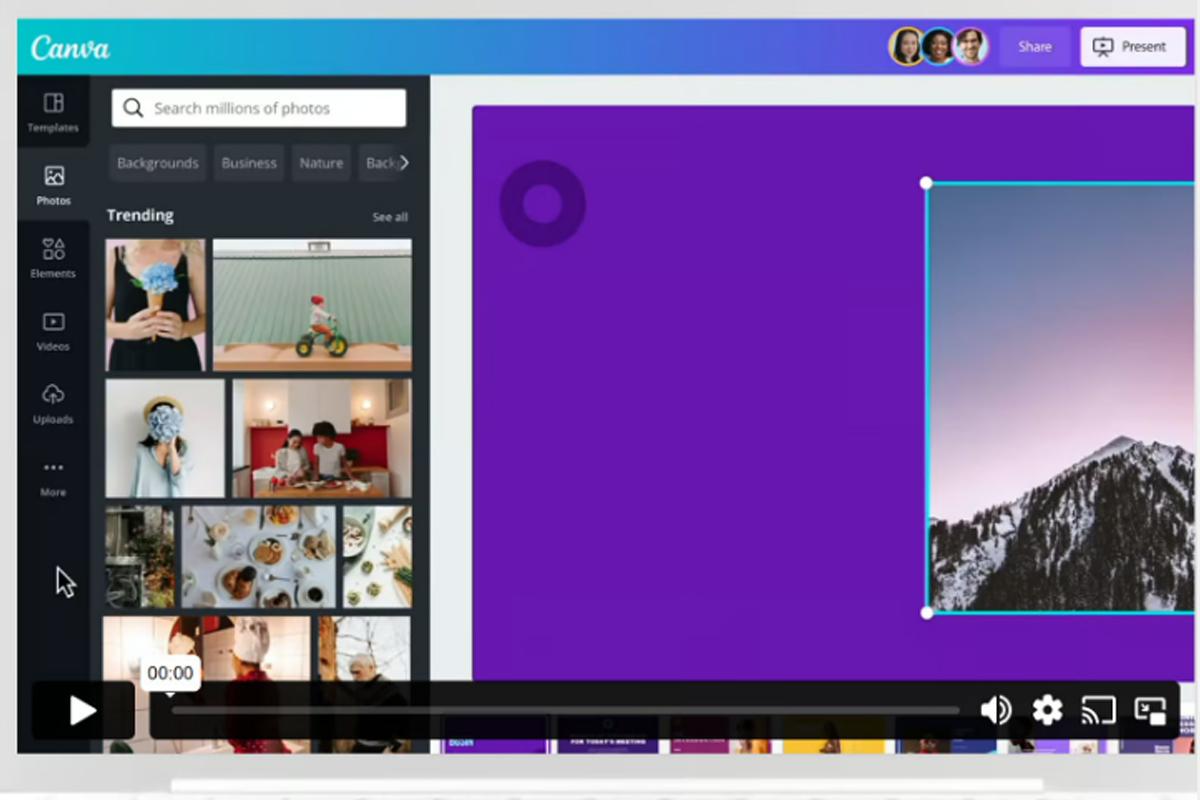The image size is (1200, 800).
Task: Click the More options sidebar icon
Action: [x=53, y=477]
